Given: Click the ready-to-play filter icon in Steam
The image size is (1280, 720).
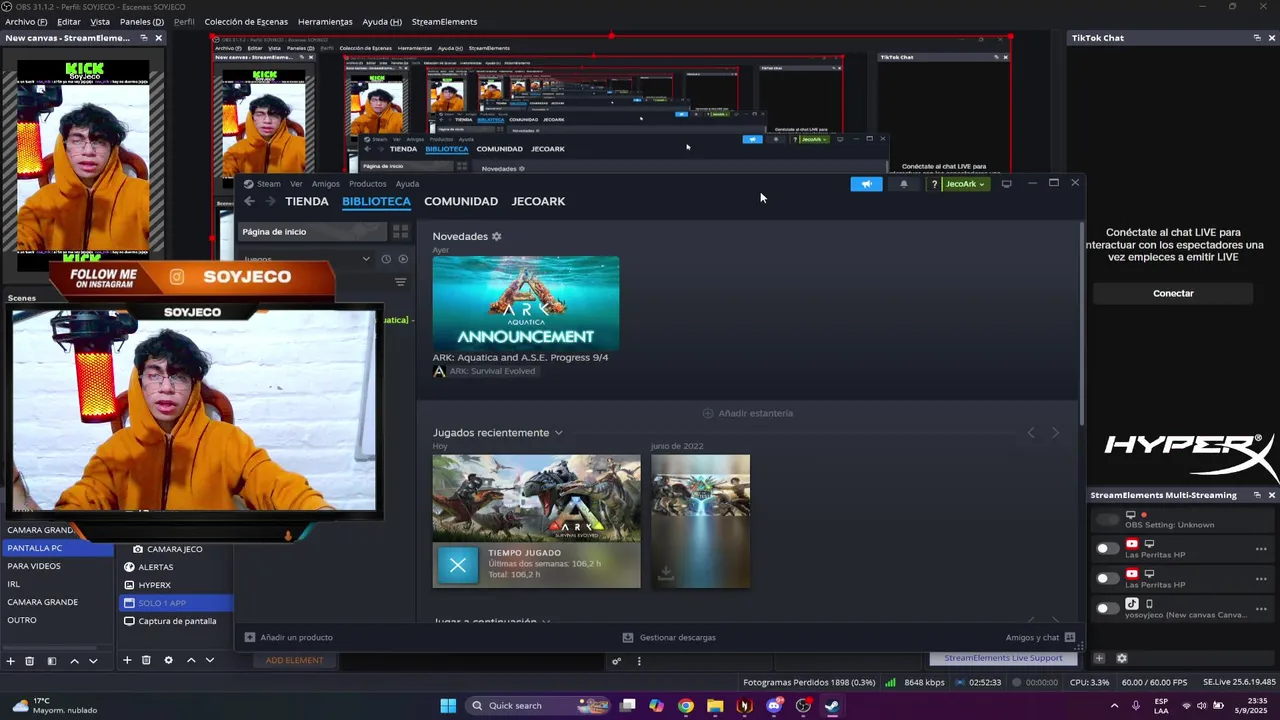Looking at the screenshot, I should (x=403, y=259).
